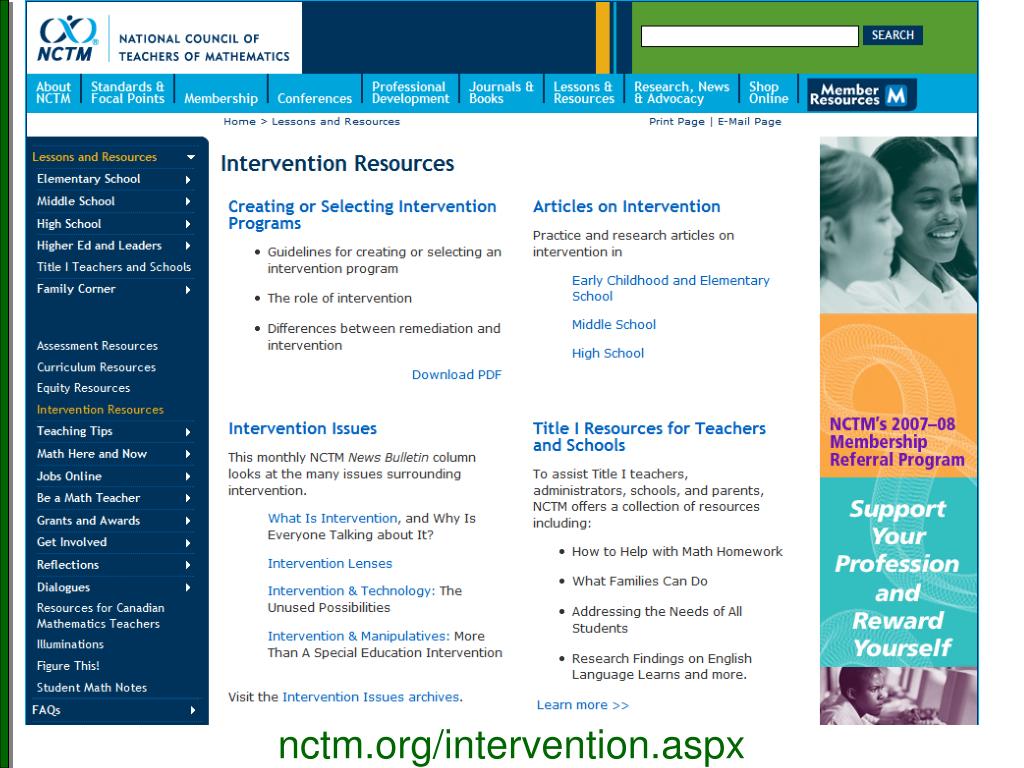The width and height of the screenshot is (1024, 768).
Task: Expand Jobs Online arrow
Action: (x=188, y=477)
